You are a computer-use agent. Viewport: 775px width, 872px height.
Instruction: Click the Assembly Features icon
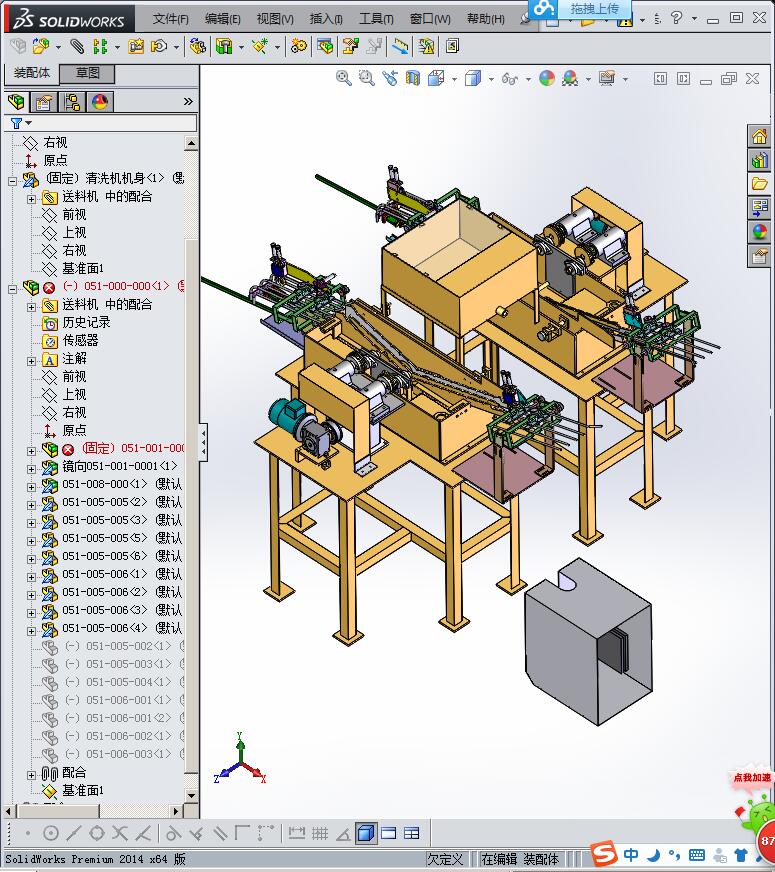224,46
